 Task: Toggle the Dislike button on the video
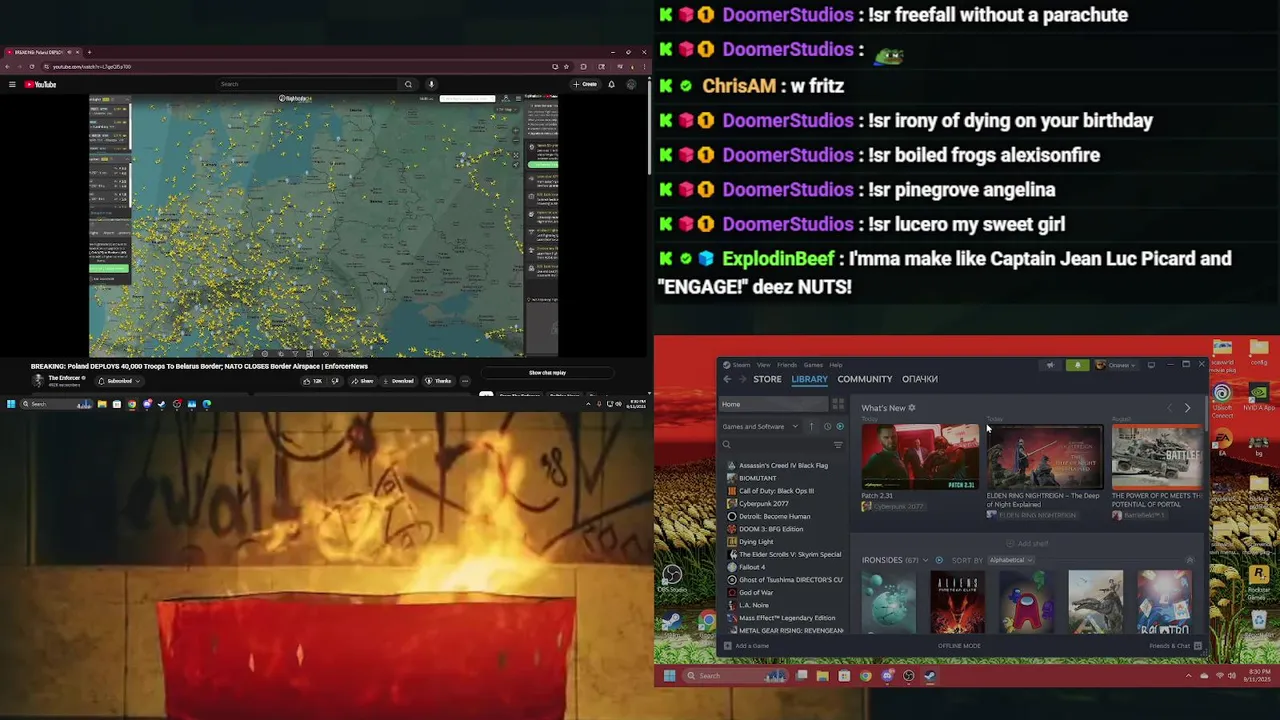335,381
